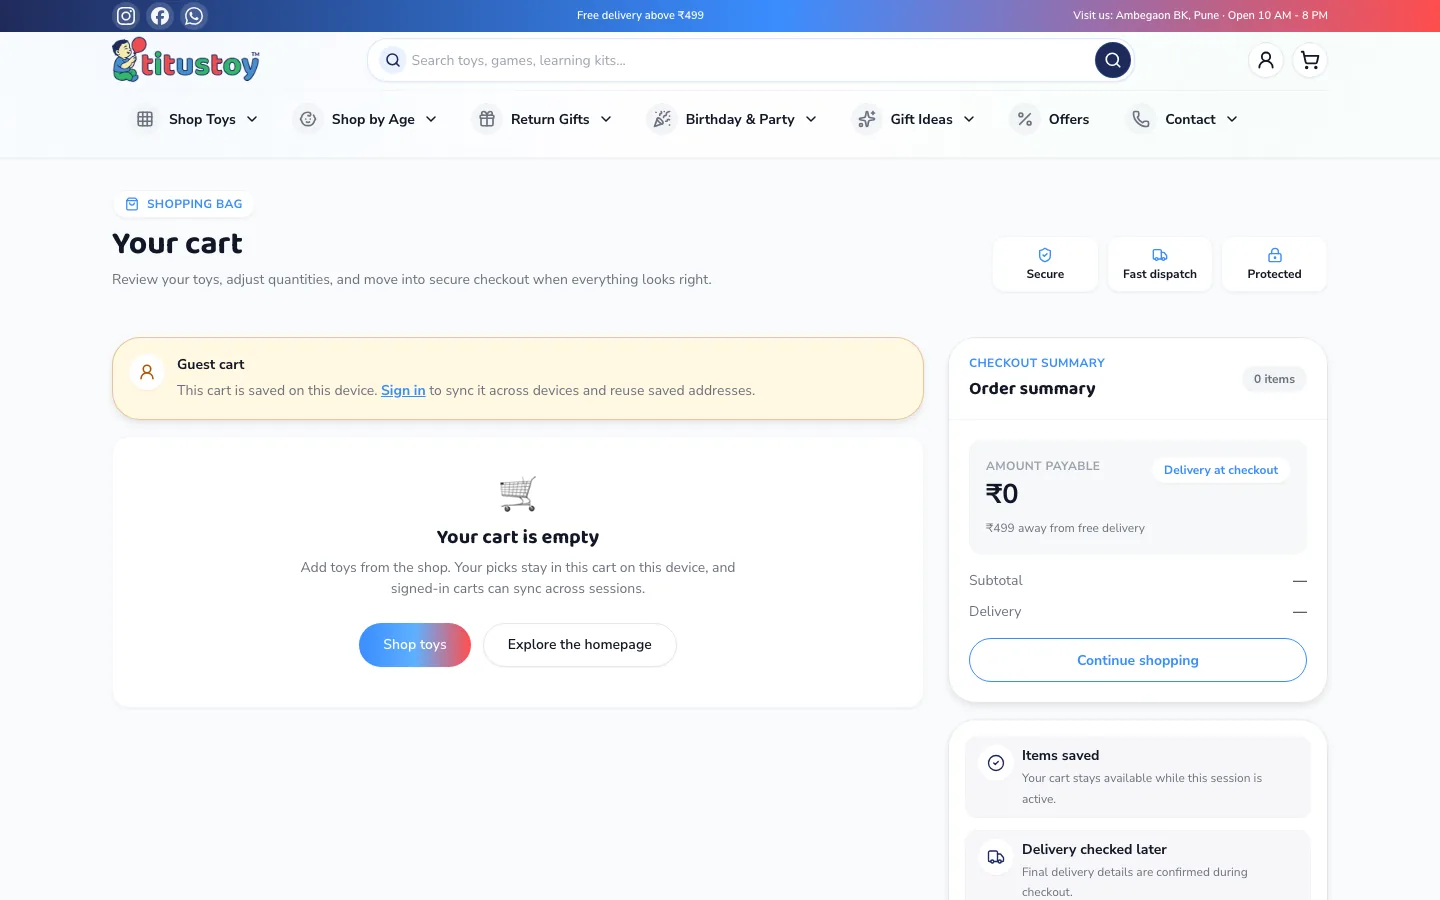The width and height of the screenshot is (1440, 900).
Task: Open the user account icon
Action: coord(1266,60)
